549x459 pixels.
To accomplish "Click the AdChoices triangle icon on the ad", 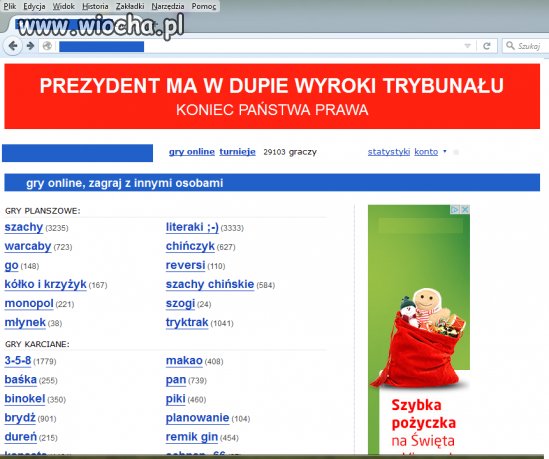I will (455, 209).
